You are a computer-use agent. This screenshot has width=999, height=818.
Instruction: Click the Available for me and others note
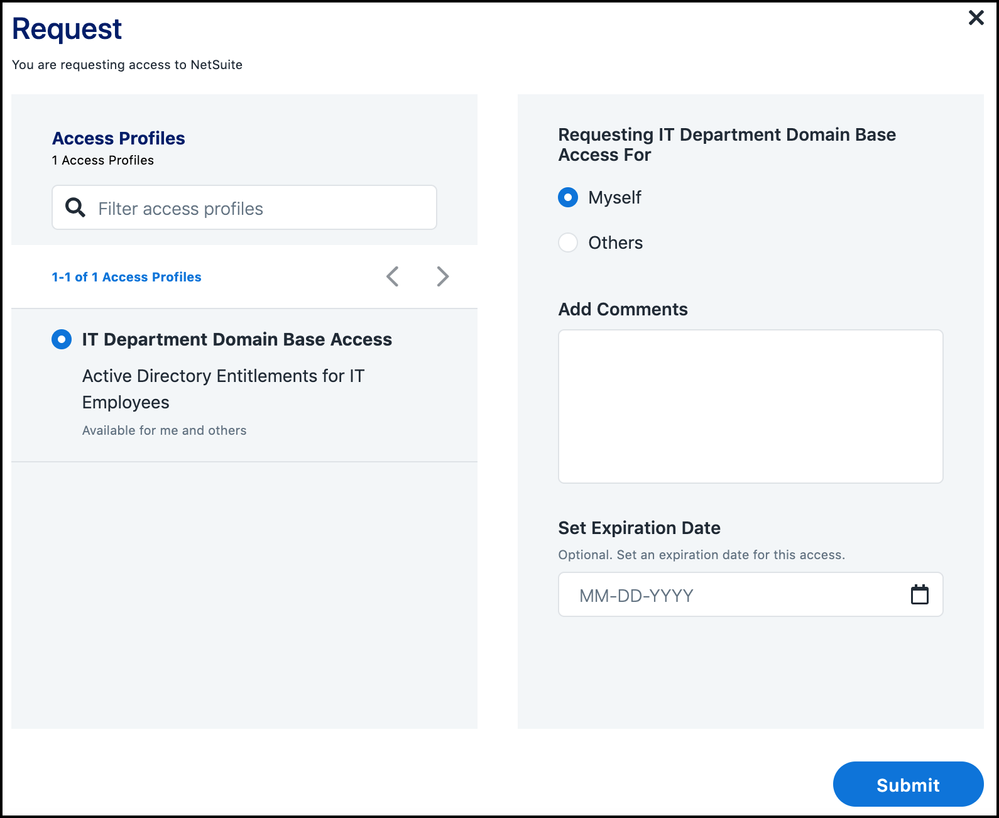coord(164,430)
